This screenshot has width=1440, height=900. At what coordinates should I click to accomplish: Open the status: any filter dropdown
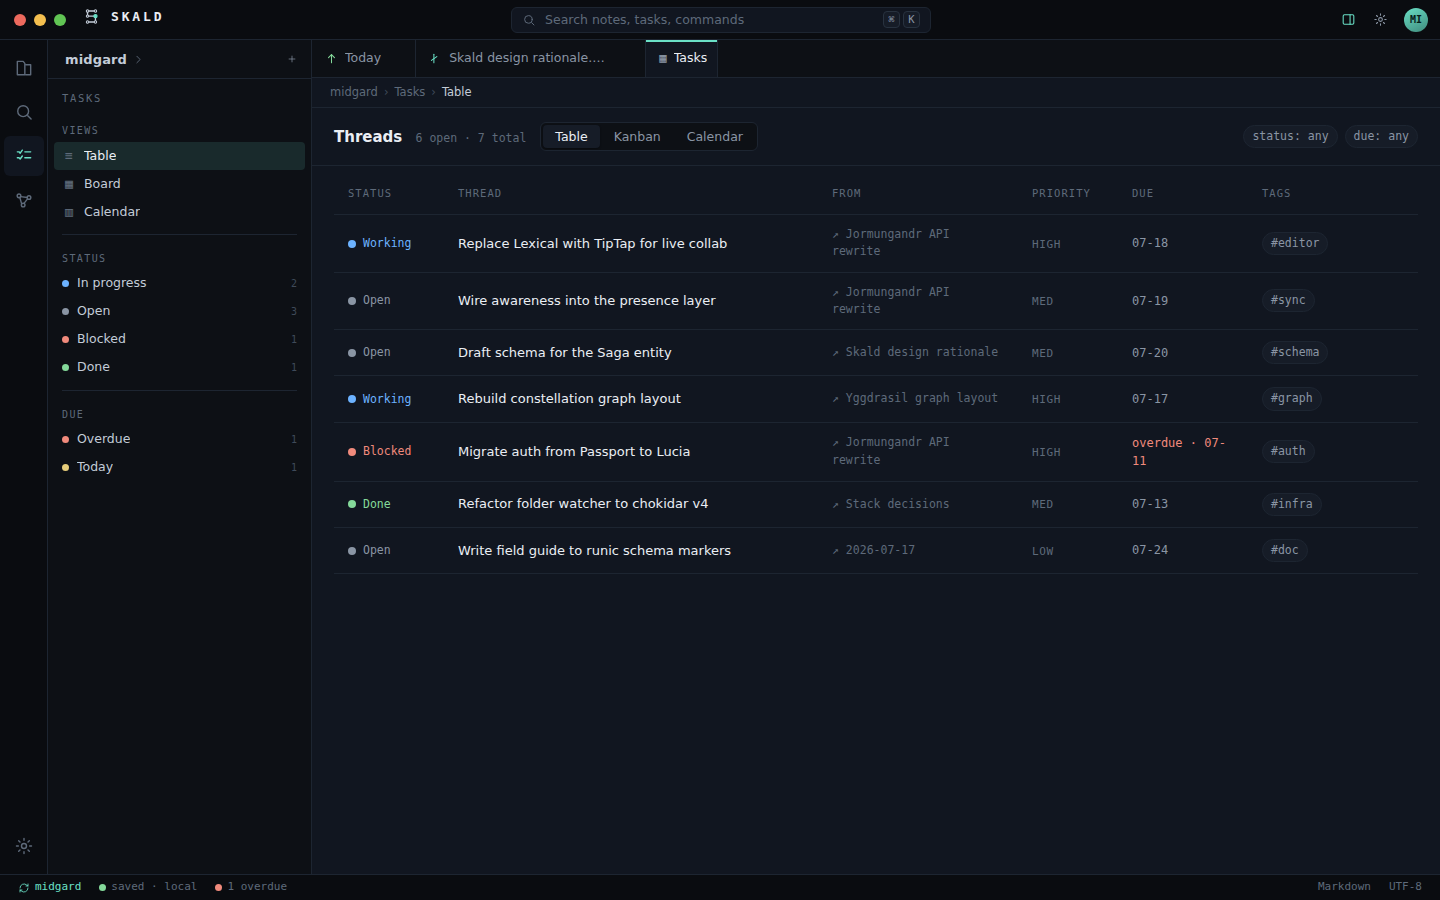point(1290,136)
